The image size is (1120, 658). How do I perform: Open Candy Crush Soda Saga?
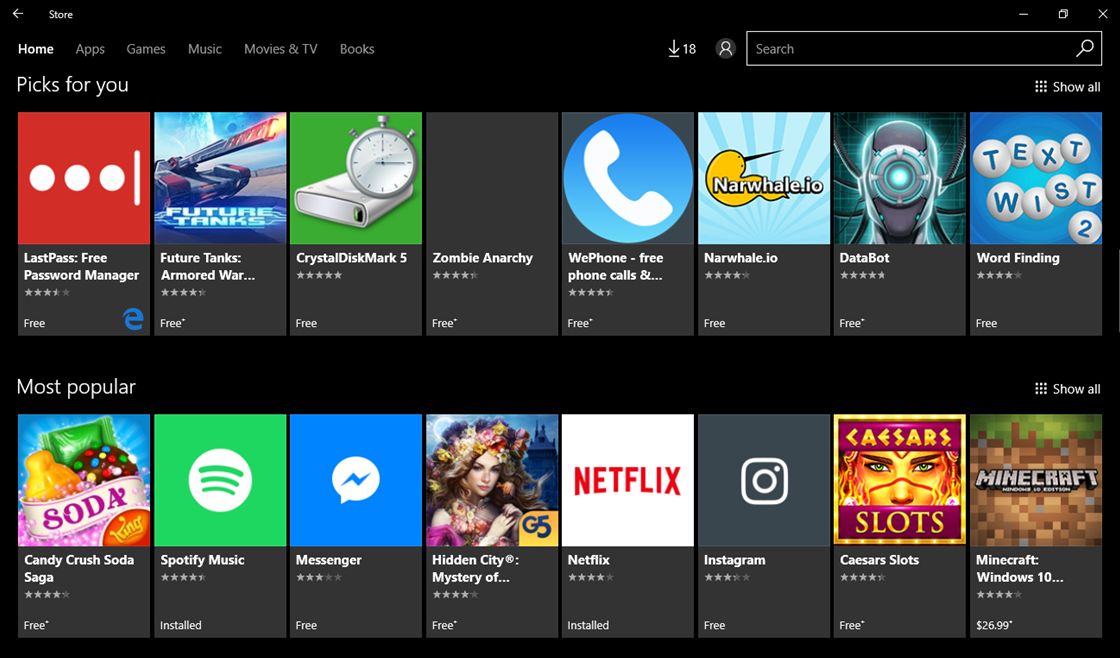tap(83, 480)
